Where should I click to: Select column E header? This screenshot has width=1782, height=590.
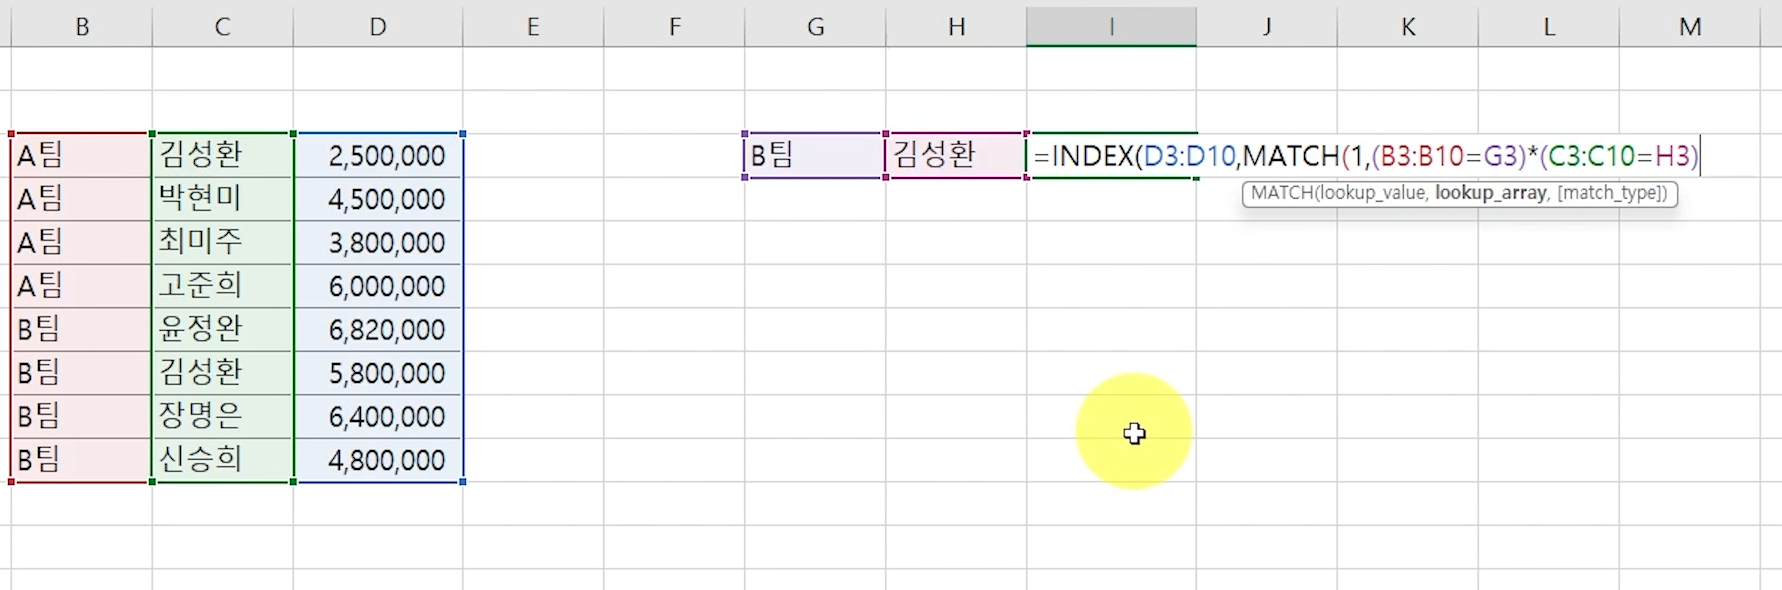tap(533, 27)
